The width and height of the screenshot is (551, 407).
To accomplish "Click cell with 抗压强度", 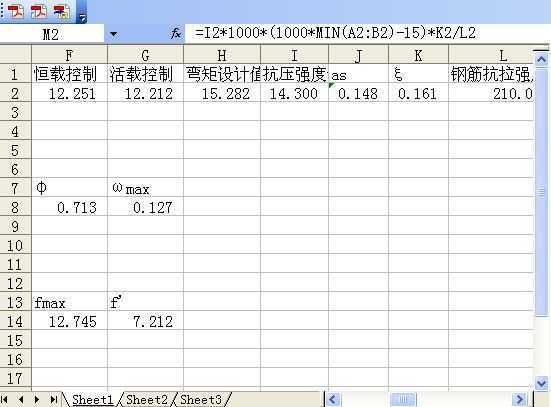I will [294, 73].
